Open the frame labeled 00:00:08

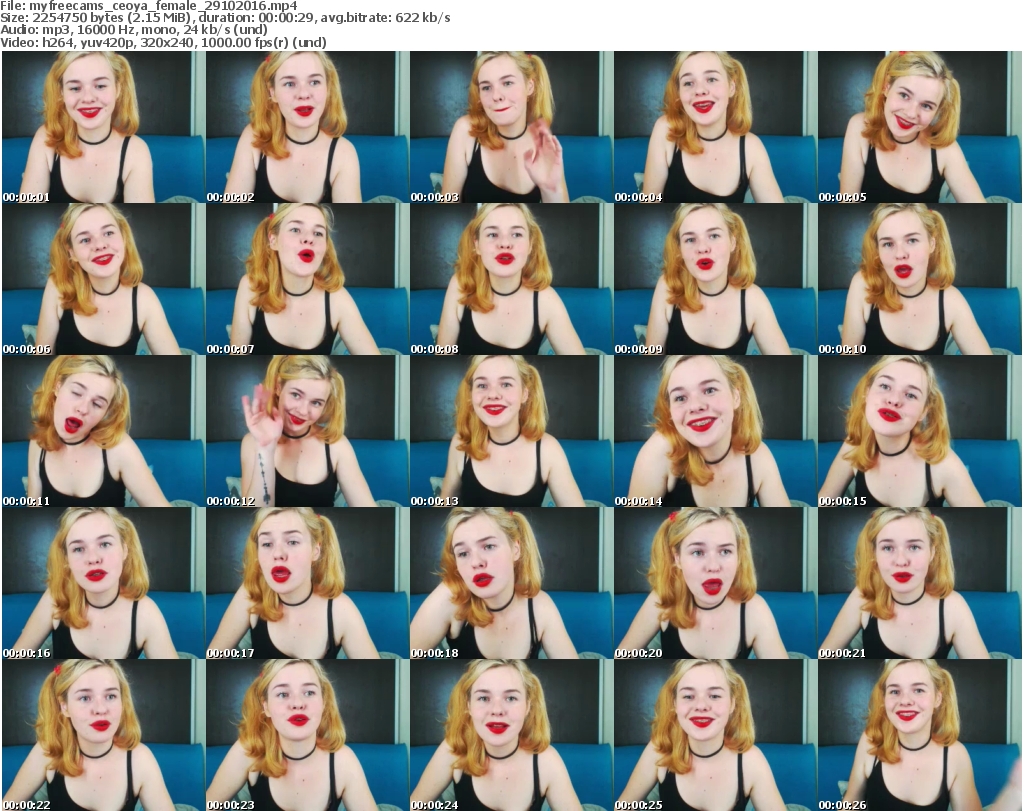click(x=510, y=279)
